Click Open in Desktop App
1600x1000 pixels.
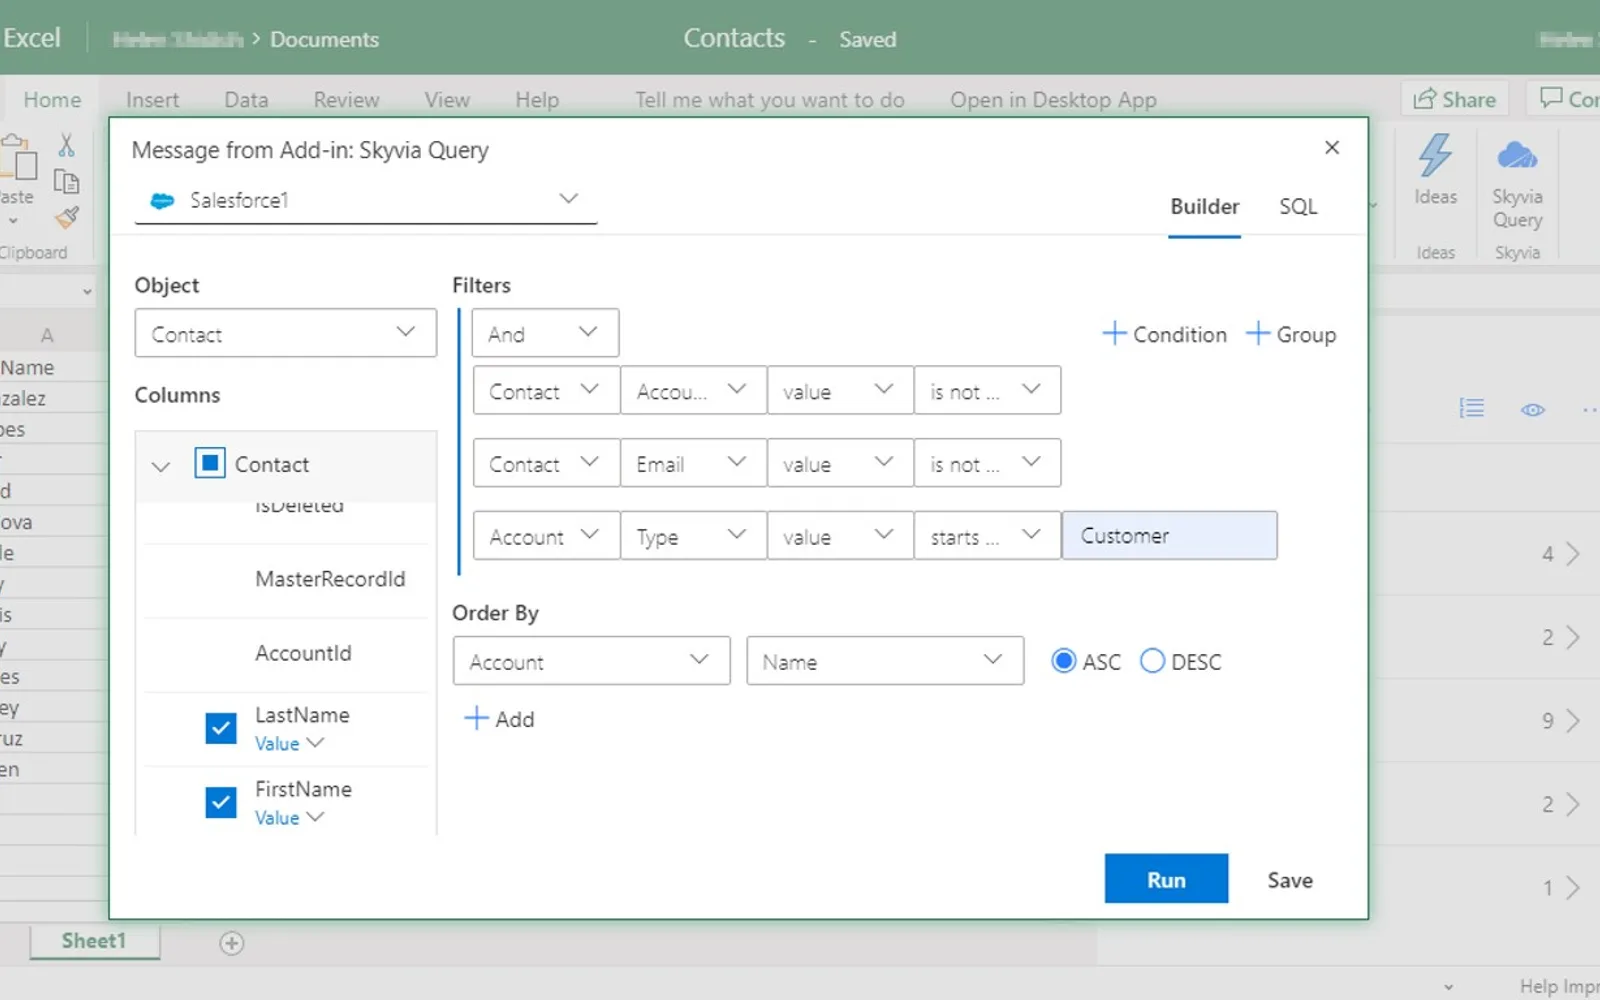point(1053,100)
